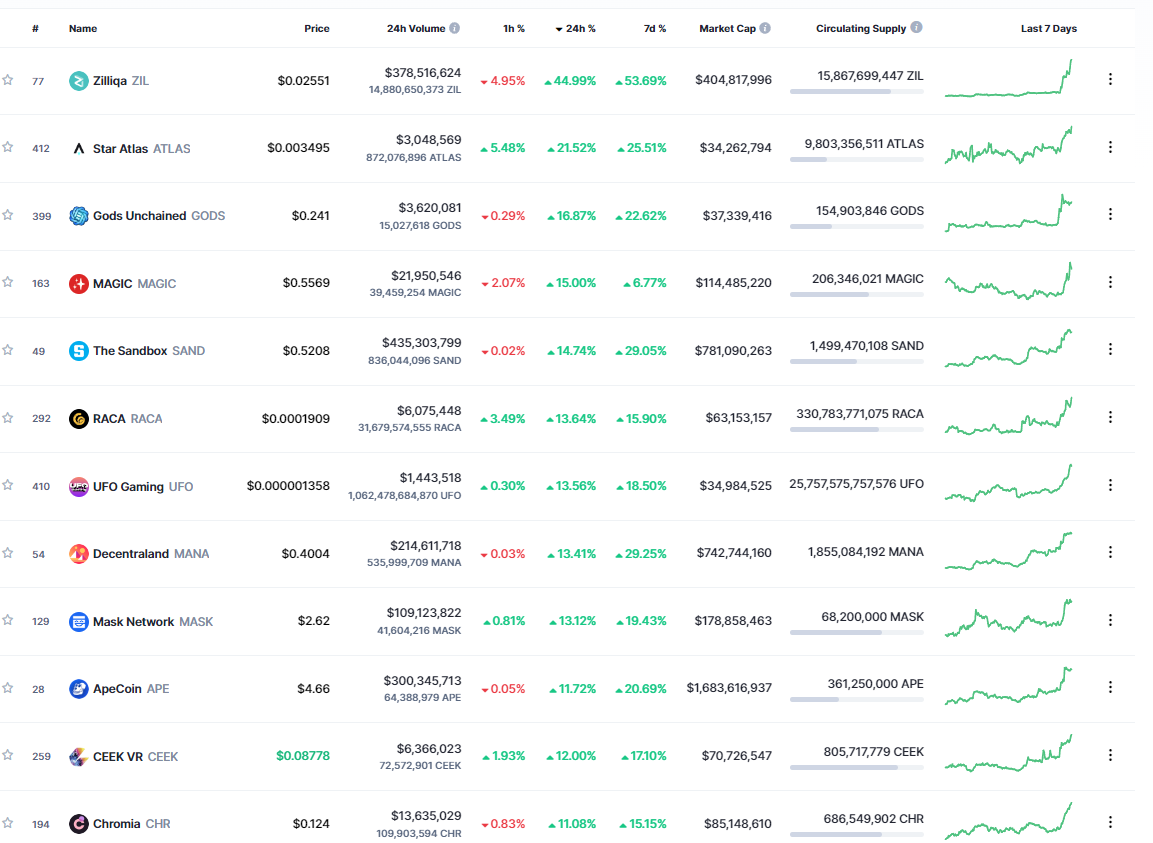Screen dimensions: 1153x843
Task: Star Zilliqa to add to watchlist
Action: tap(8, 80)
